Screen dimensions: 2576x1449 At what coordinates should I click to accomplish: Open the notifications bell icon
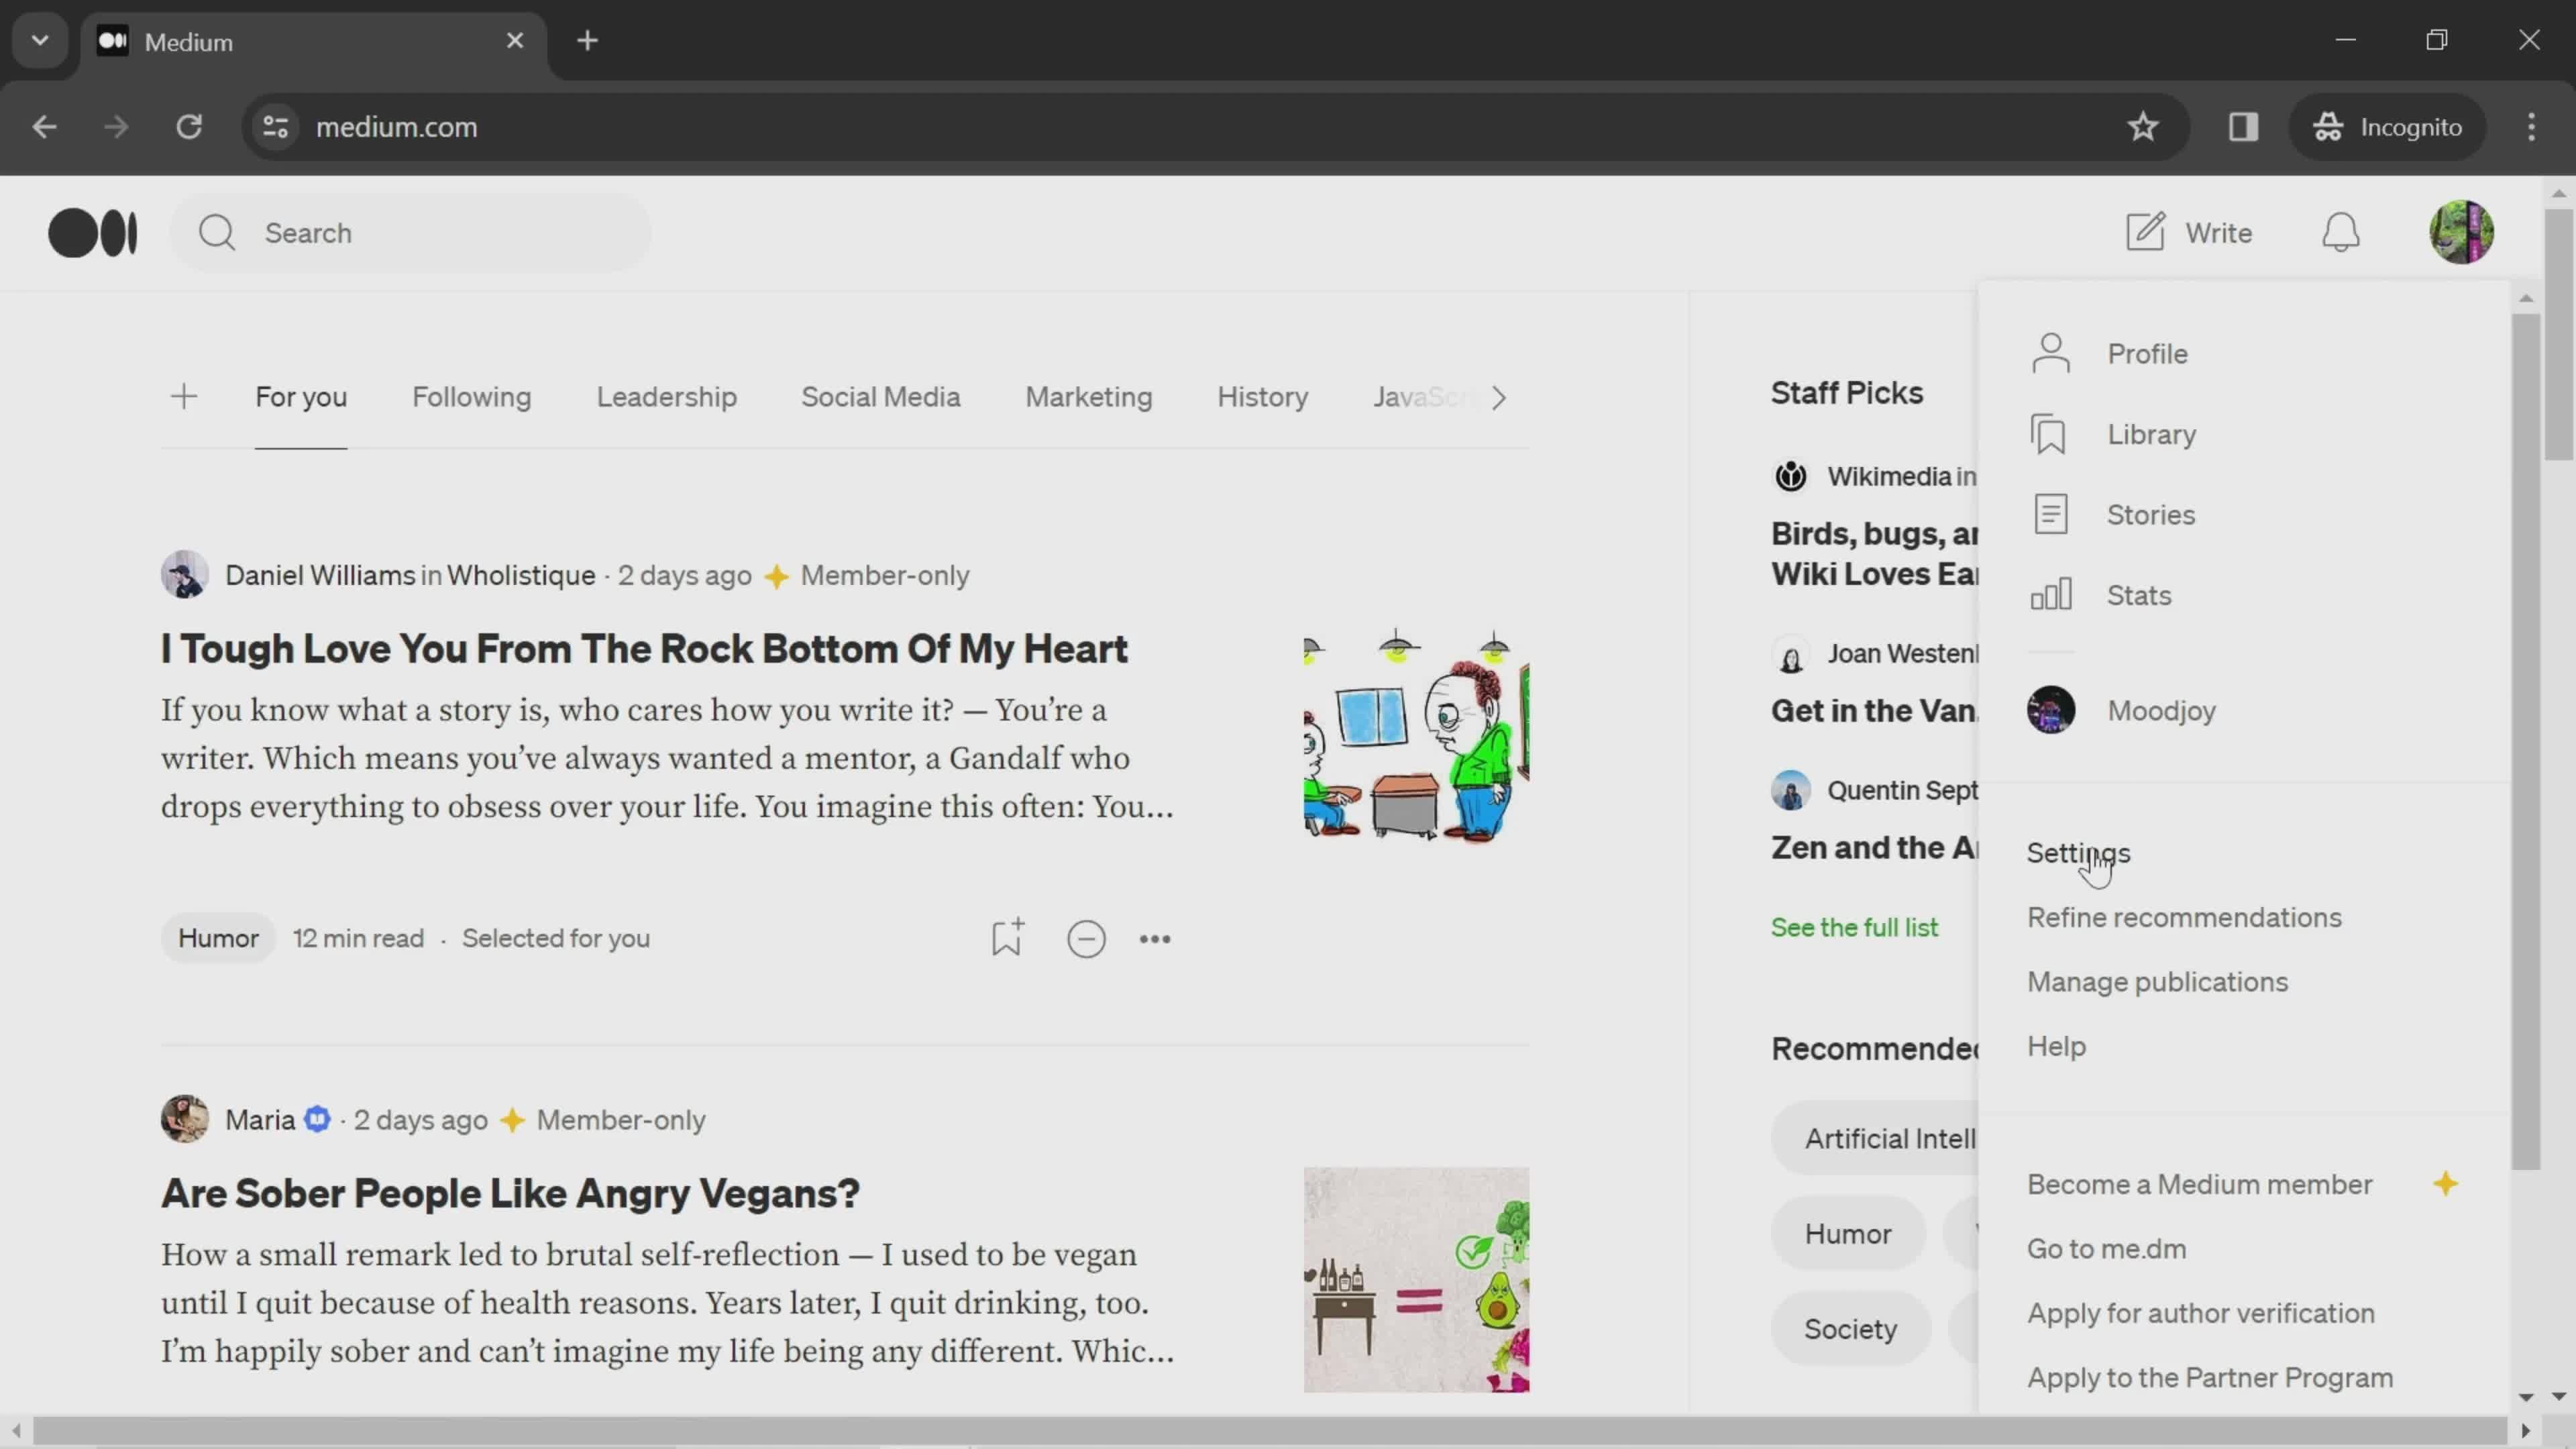2343,231
